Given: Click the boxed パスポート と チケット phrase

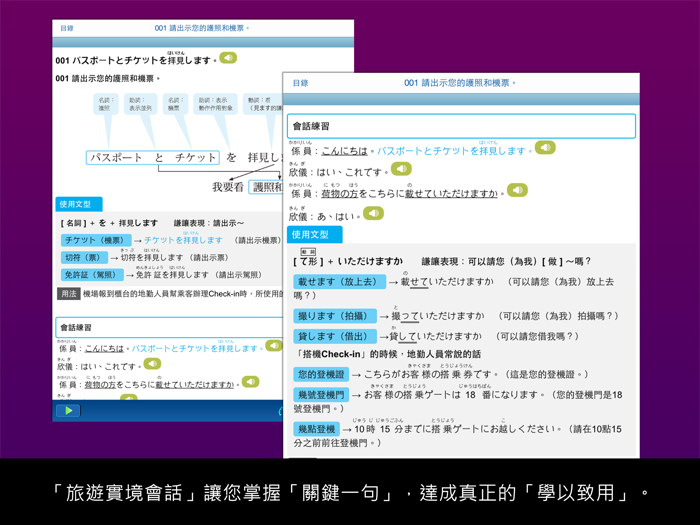Looking at the screenshot, I should click(153, 158).
